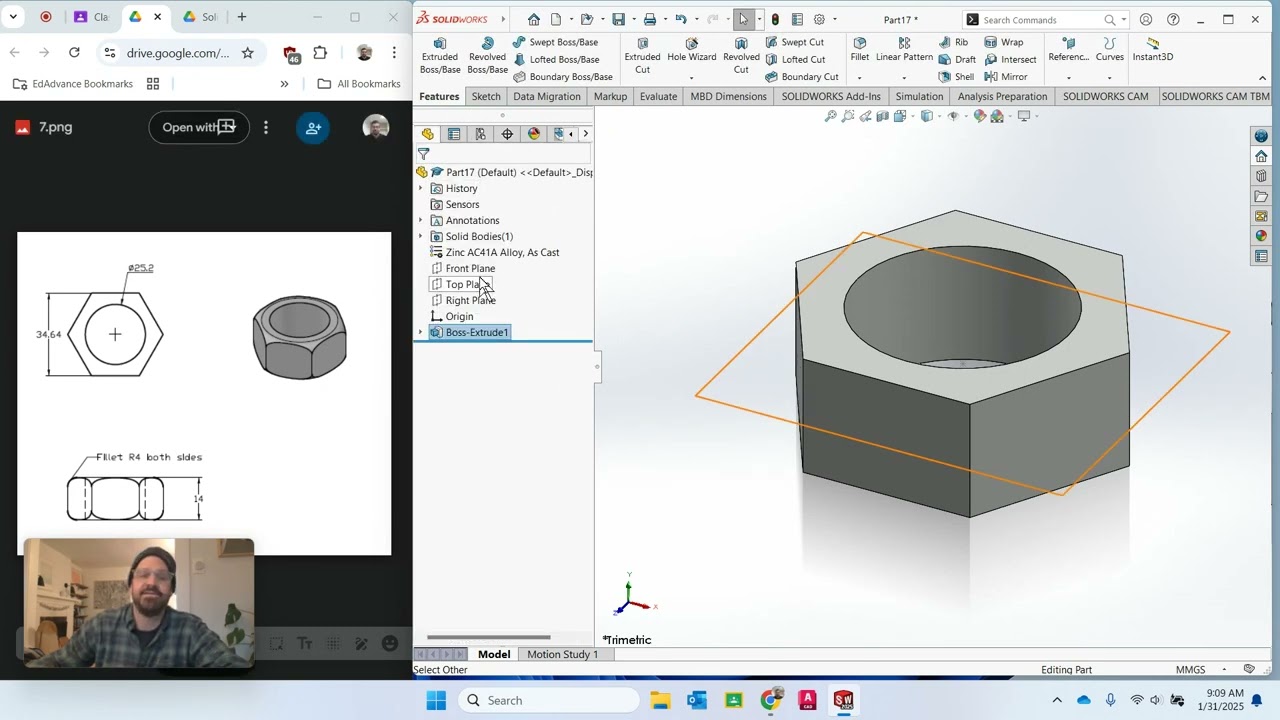Open File Explorer from taskbar
Screen dimensions: 1280x720
coord(660,700)
